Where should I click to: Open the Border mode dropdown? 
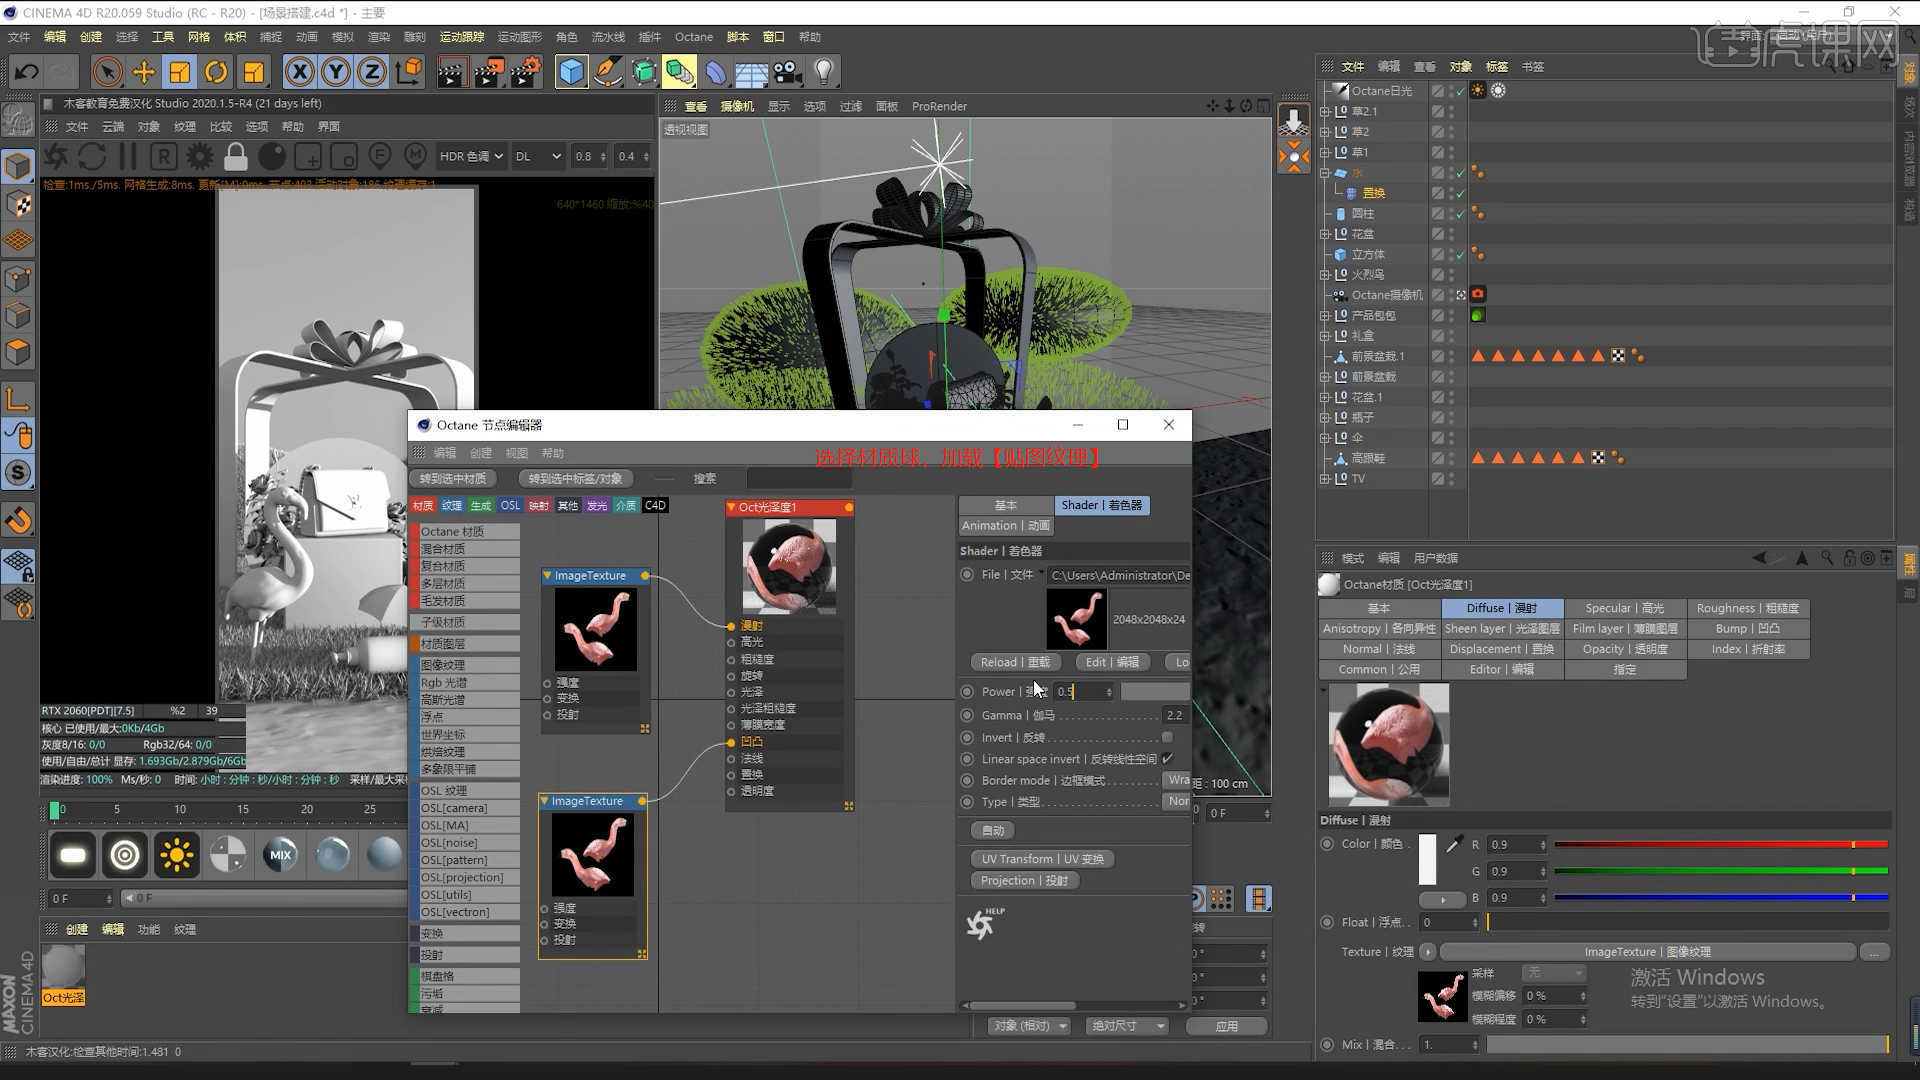click(1178, 780)
